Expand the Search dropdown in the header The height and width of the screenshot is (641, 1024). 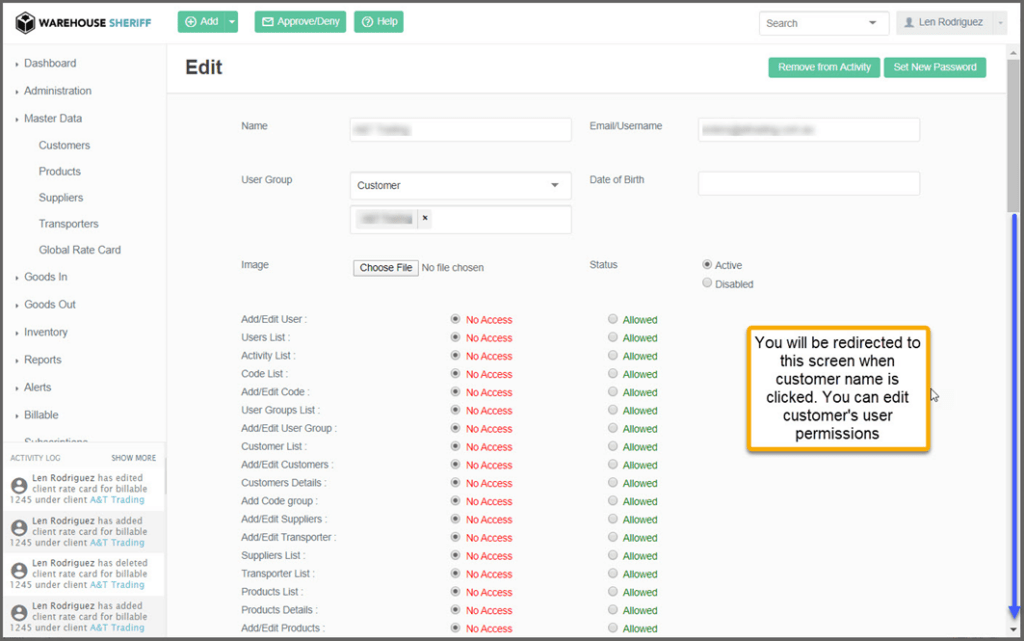[x=873, y=23]
